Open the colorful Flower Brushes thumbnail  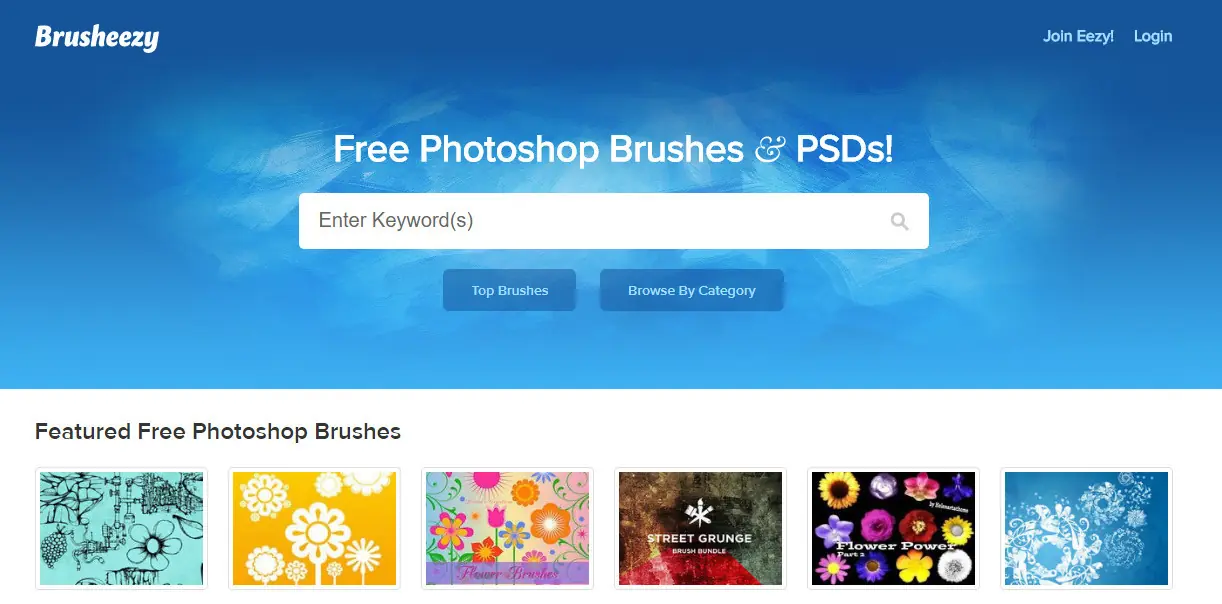(507, 529)
